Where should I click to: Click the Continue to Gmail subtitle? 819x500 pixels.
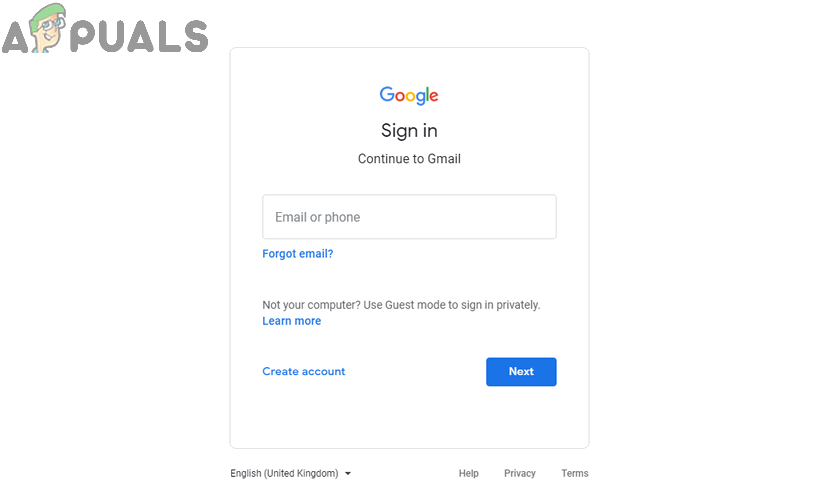pyautogui.click(x=409, y=159)
